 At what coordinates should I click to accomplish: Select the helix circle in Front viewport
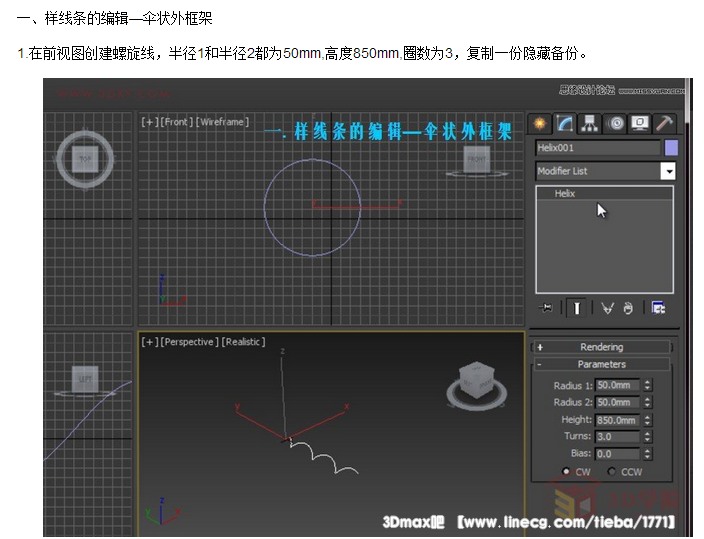265,208
